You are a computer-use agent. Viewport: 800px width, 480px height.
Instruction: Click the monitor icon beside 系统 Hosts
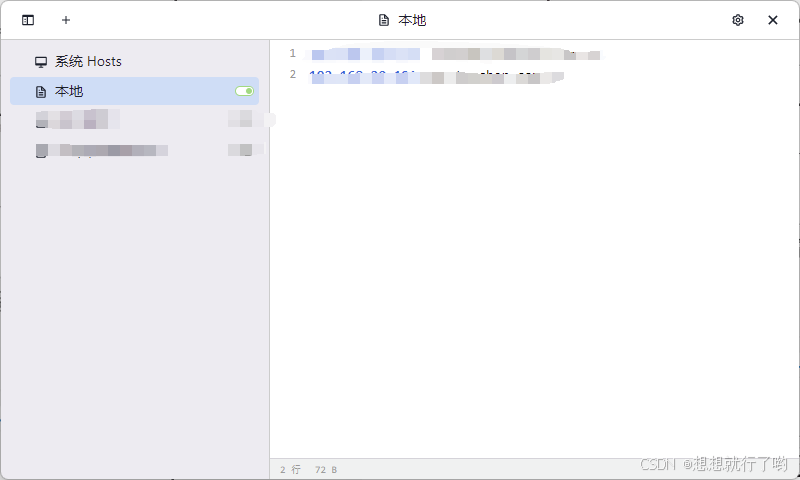pyautogui.click(x=41, y=62)
